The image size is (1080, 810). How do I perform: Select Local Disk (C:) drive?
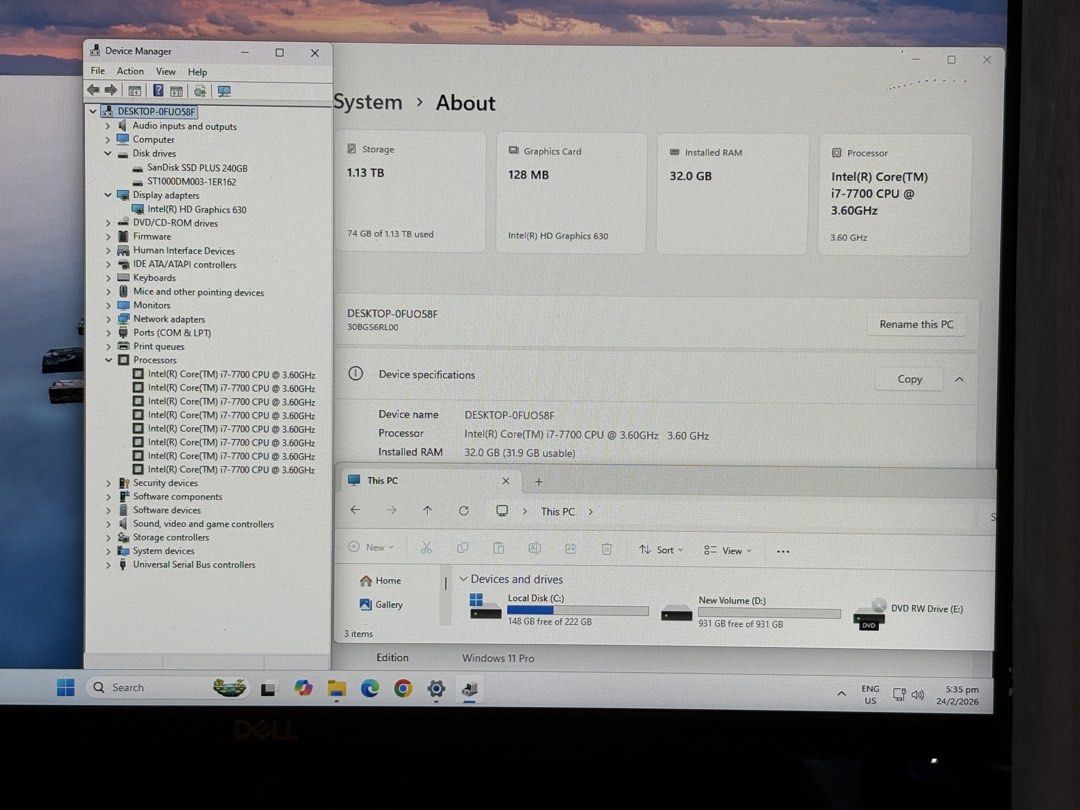[558, 609]
